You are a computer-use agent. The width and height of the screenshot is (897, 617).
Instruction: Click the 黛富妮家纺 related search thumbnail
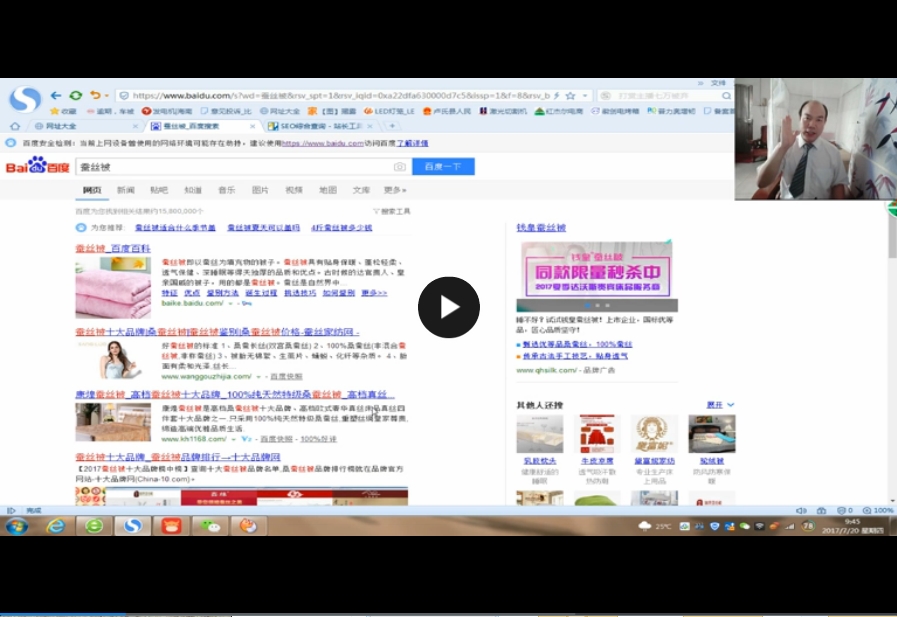[x=654, y=434]
